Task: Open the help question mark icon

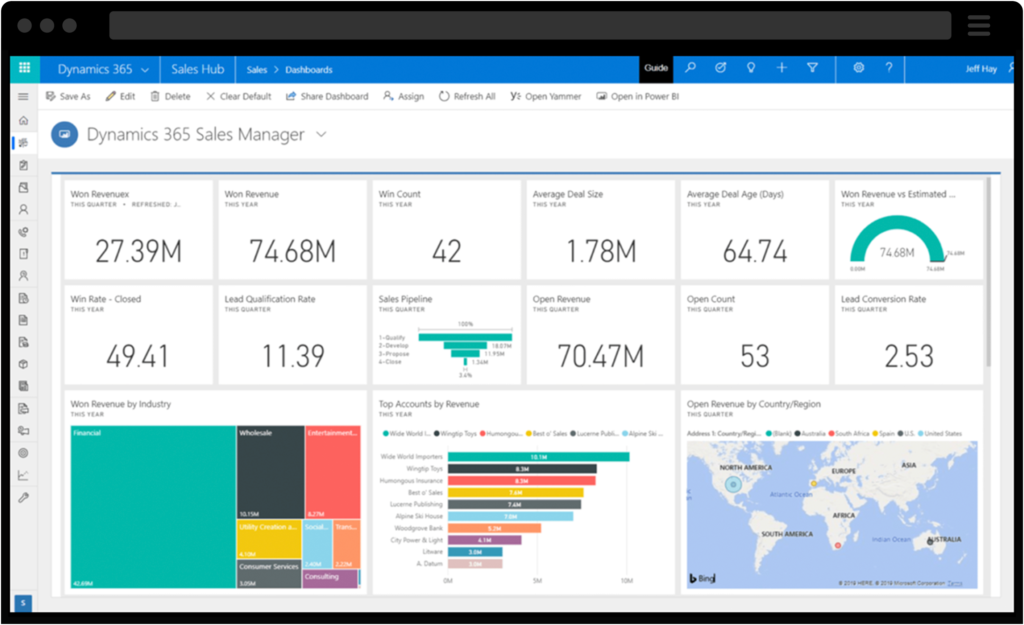Action: point(889,67)
